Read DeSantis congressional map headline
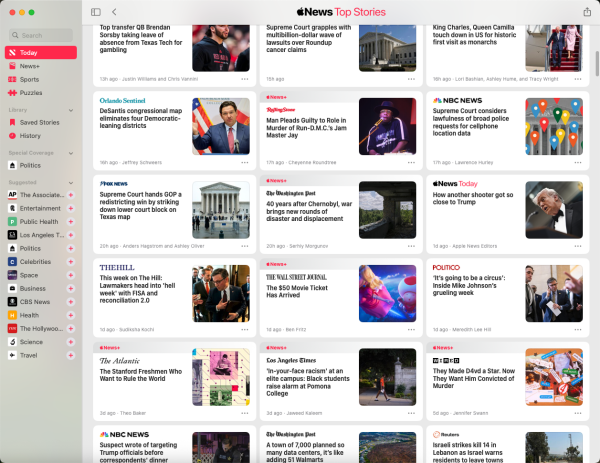600x463 pixels. pyautogui.click(x=140, y=118)
